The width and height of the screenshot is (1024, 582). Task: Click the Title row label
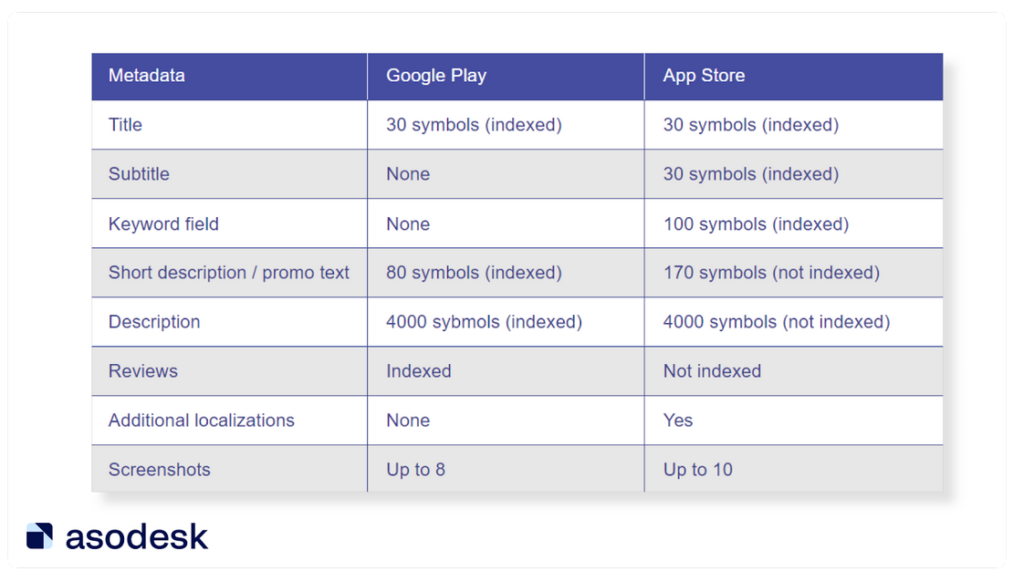click(125, 125)
